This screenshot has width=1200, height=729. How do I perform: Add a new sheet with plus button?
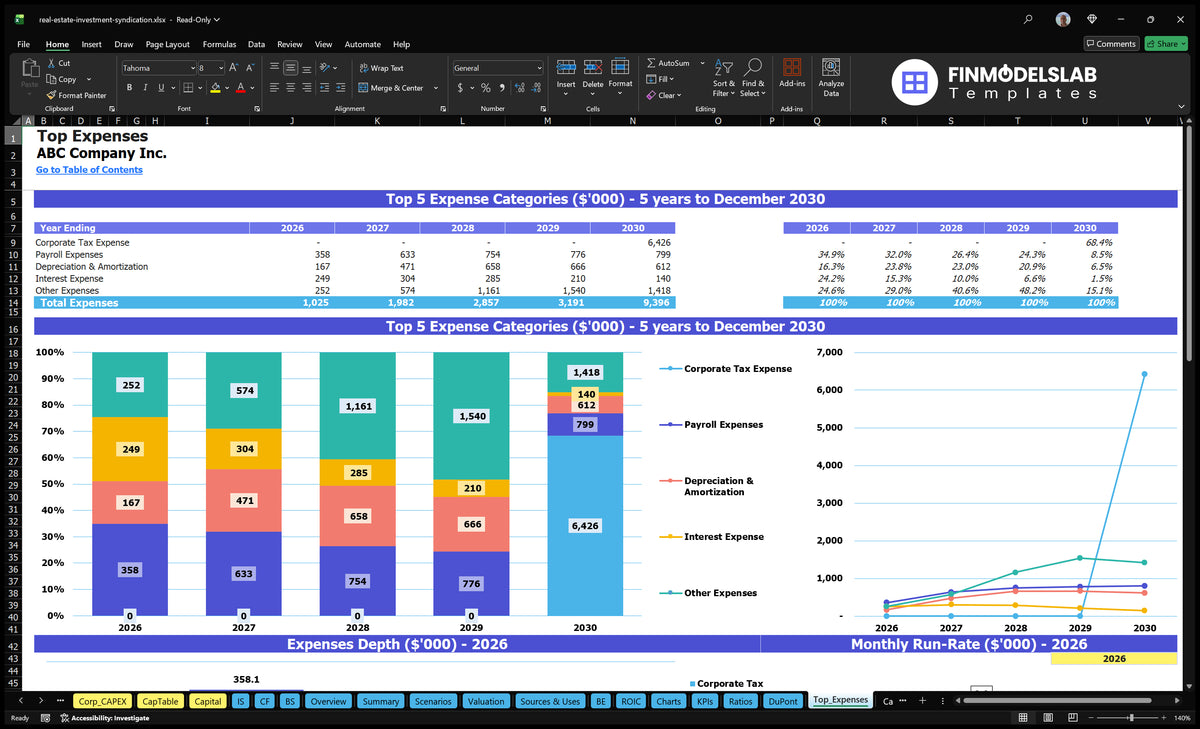click(922, 701)
